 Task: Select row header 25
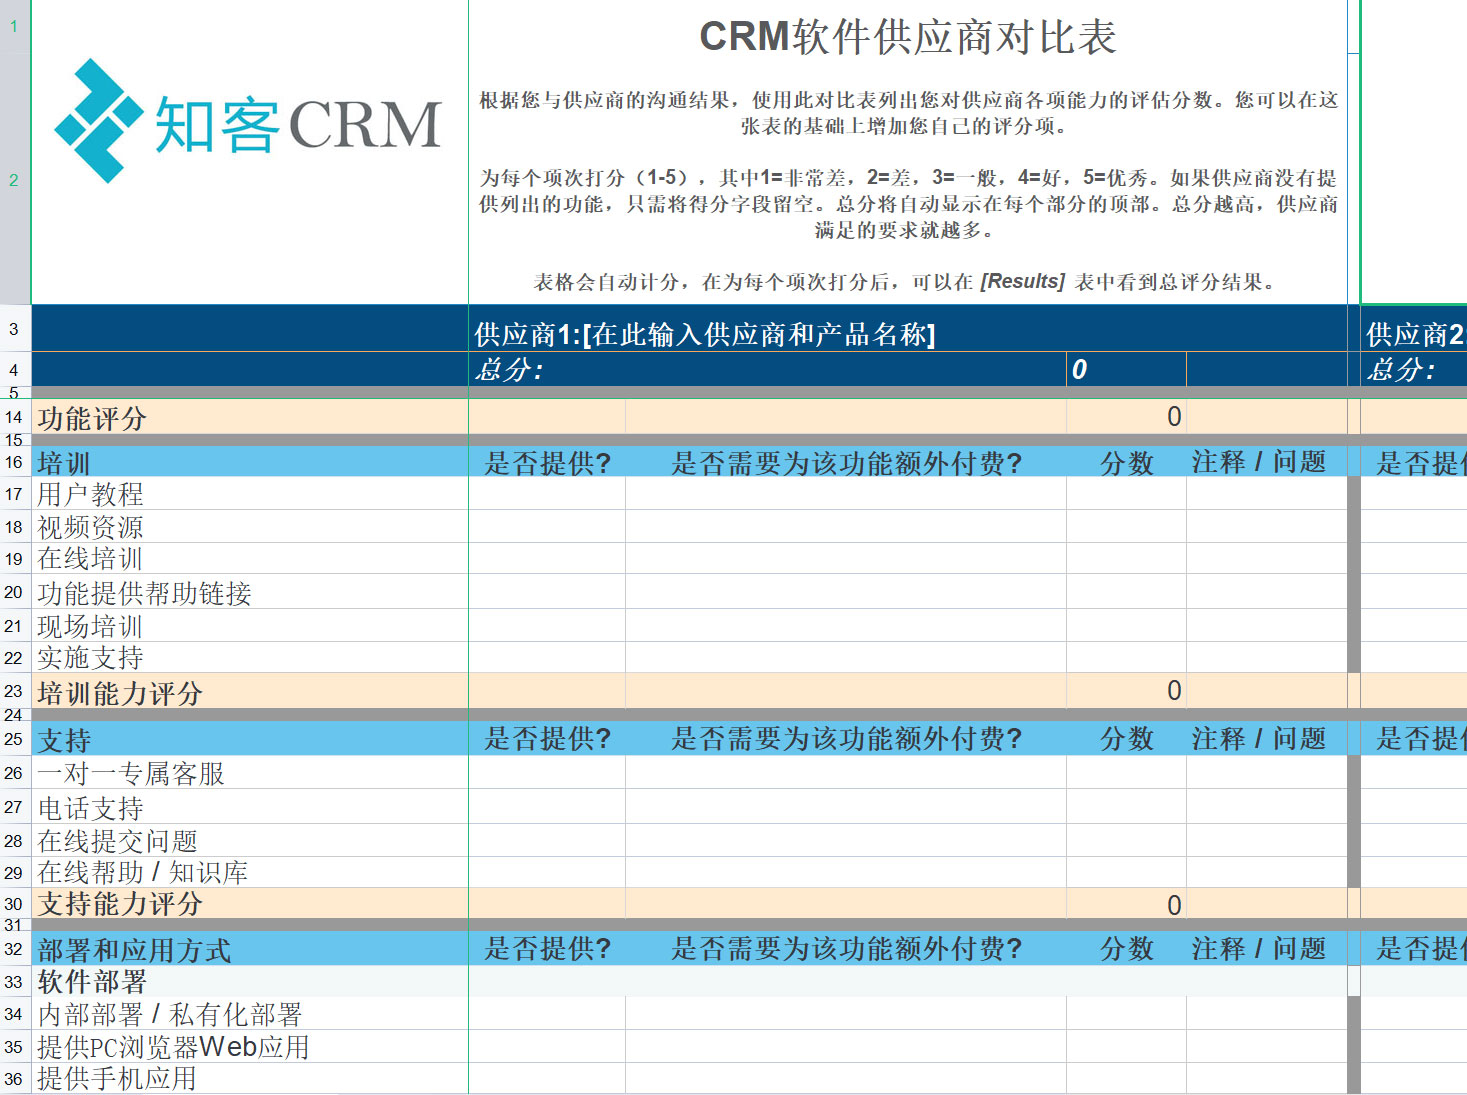coord(14,739)
